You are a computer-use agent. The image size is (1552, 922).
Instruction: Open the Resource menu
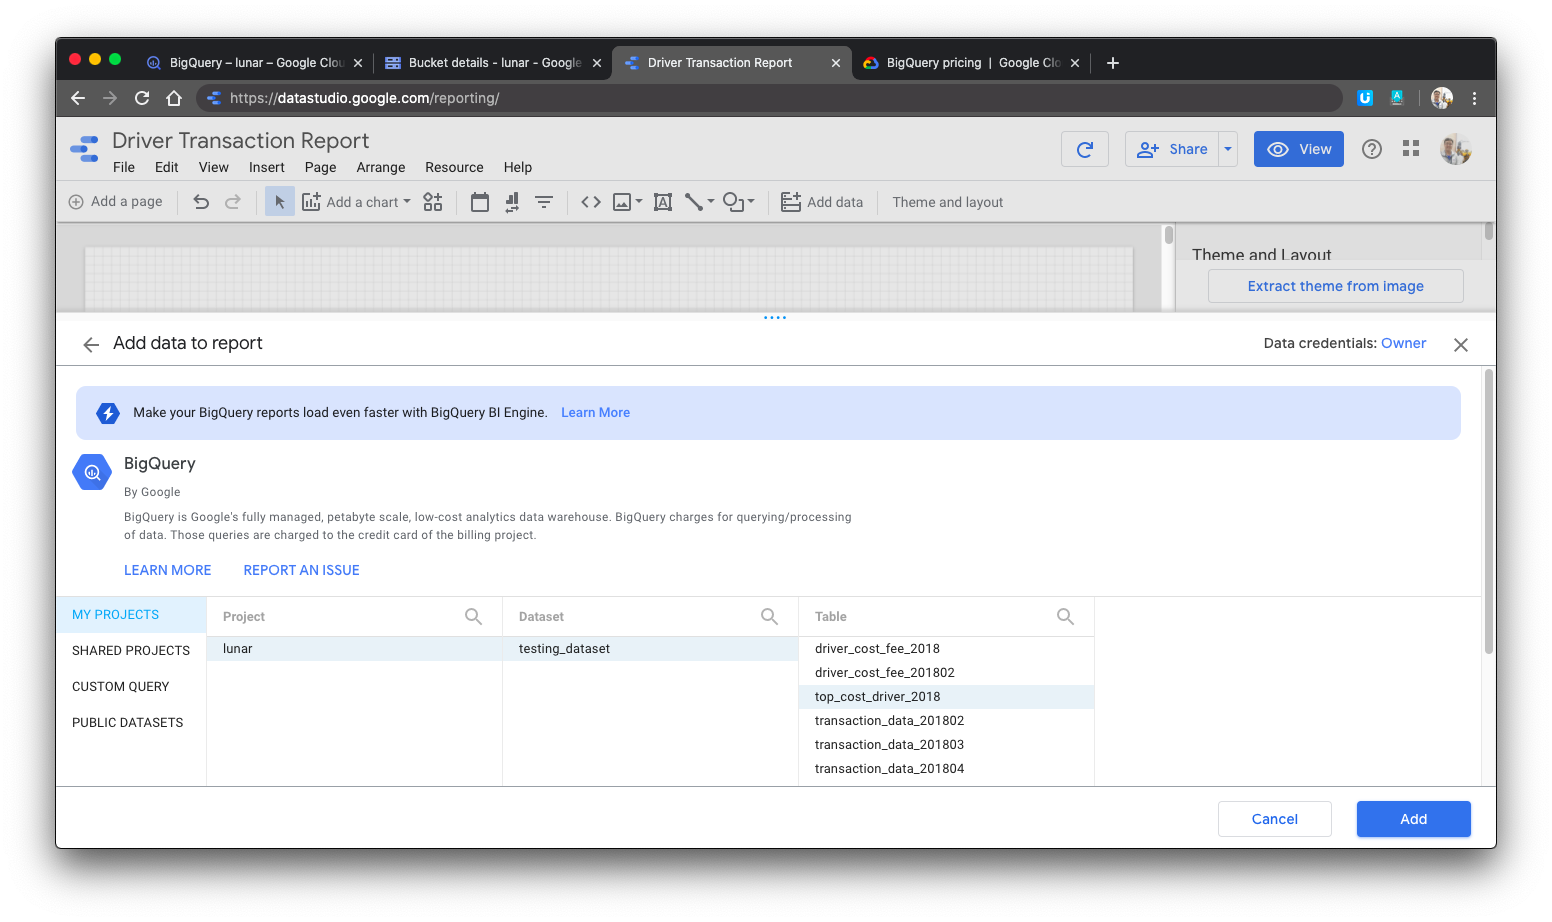tap(454, 167)
